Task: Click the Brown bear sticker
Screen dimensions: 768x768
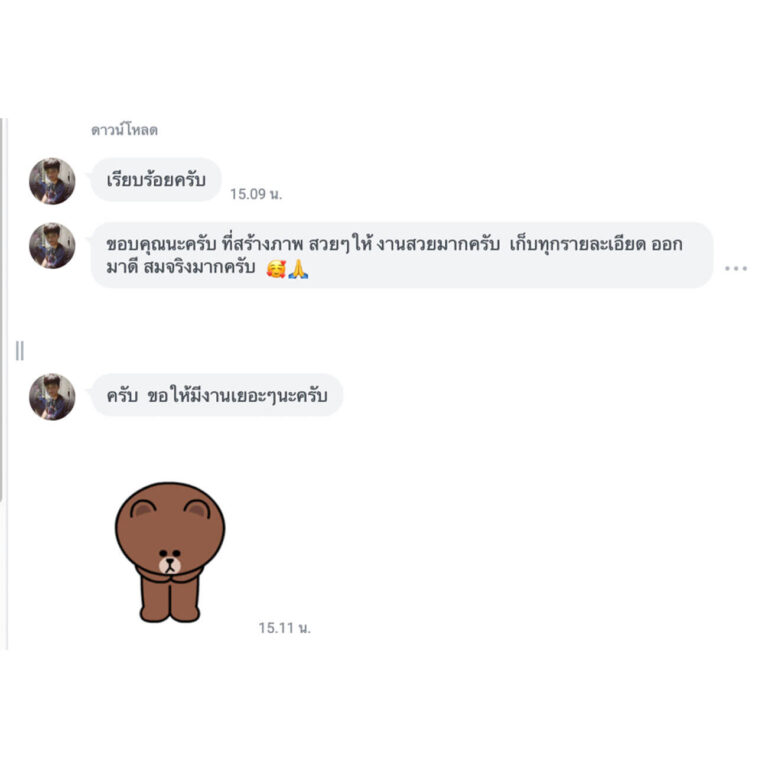Action: (170, 552)
